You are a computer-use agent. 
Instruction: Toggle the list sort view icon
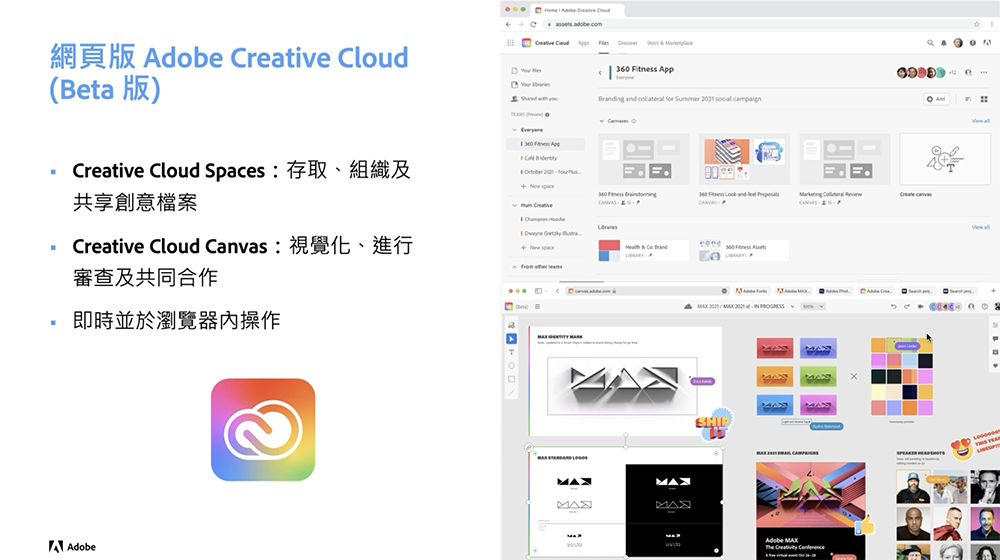[x=968, y=99]
